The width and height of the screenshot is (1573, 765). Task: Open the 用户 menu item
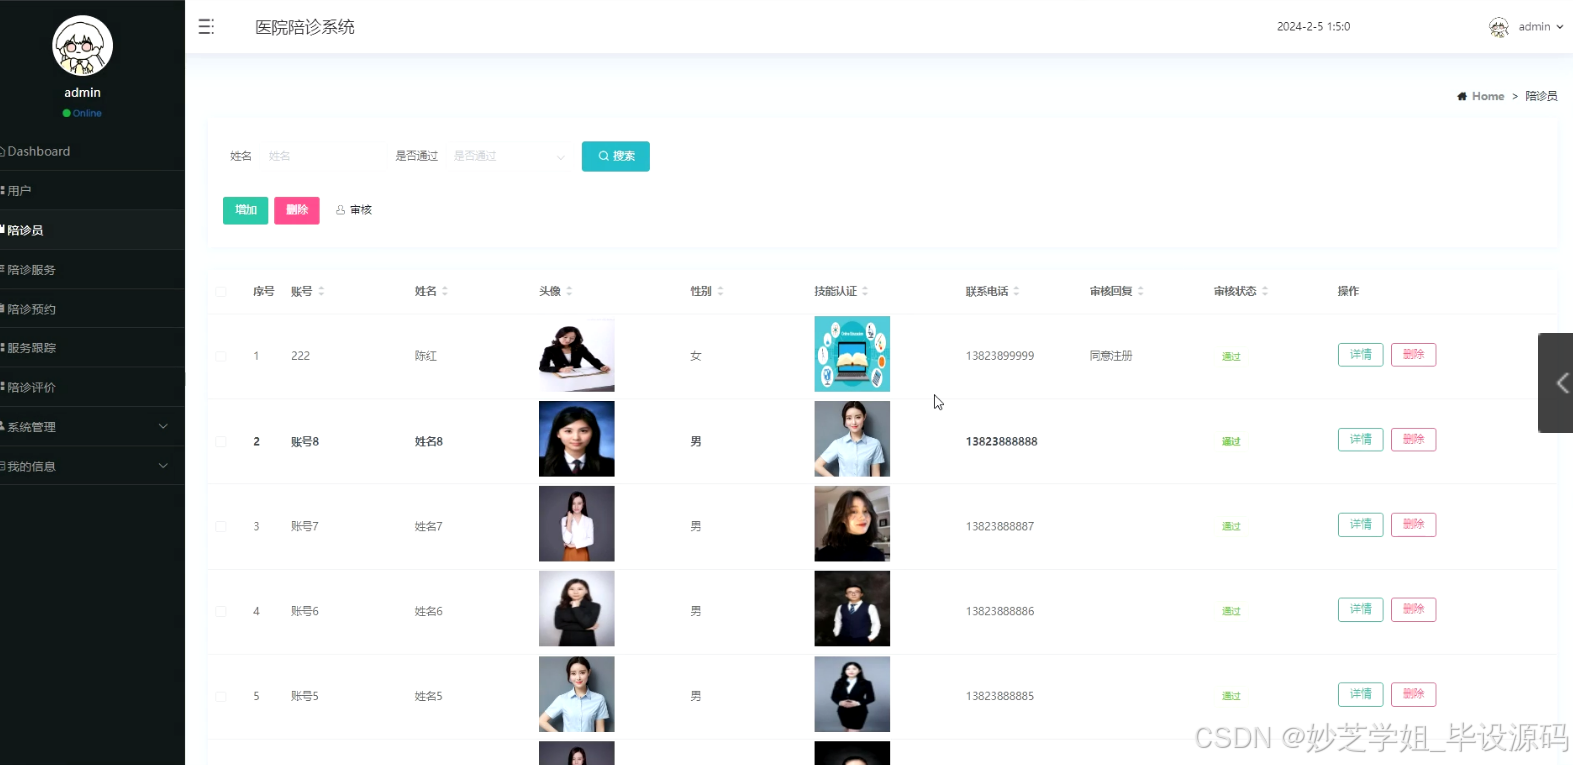pos(92,190)
